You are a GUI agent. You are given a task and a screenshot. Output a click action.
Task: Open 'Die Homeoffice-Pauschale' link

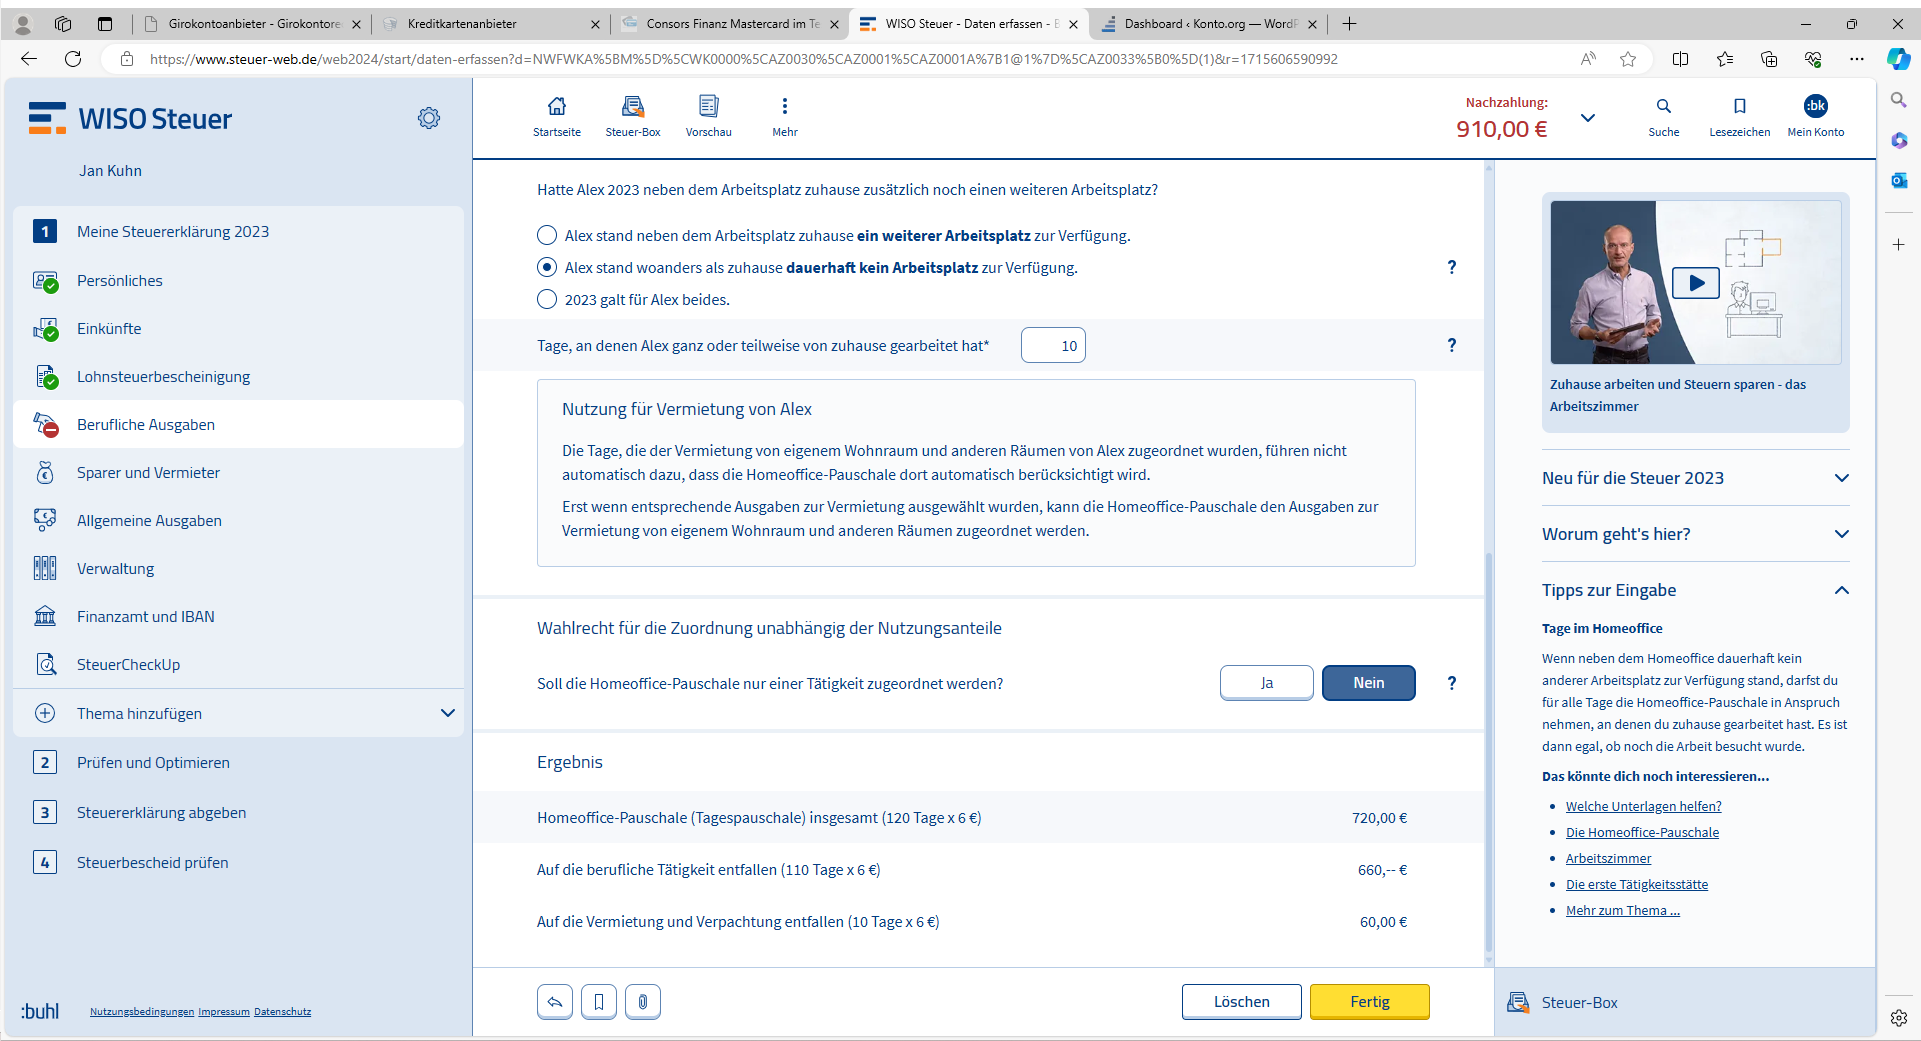pos(1642,832)
